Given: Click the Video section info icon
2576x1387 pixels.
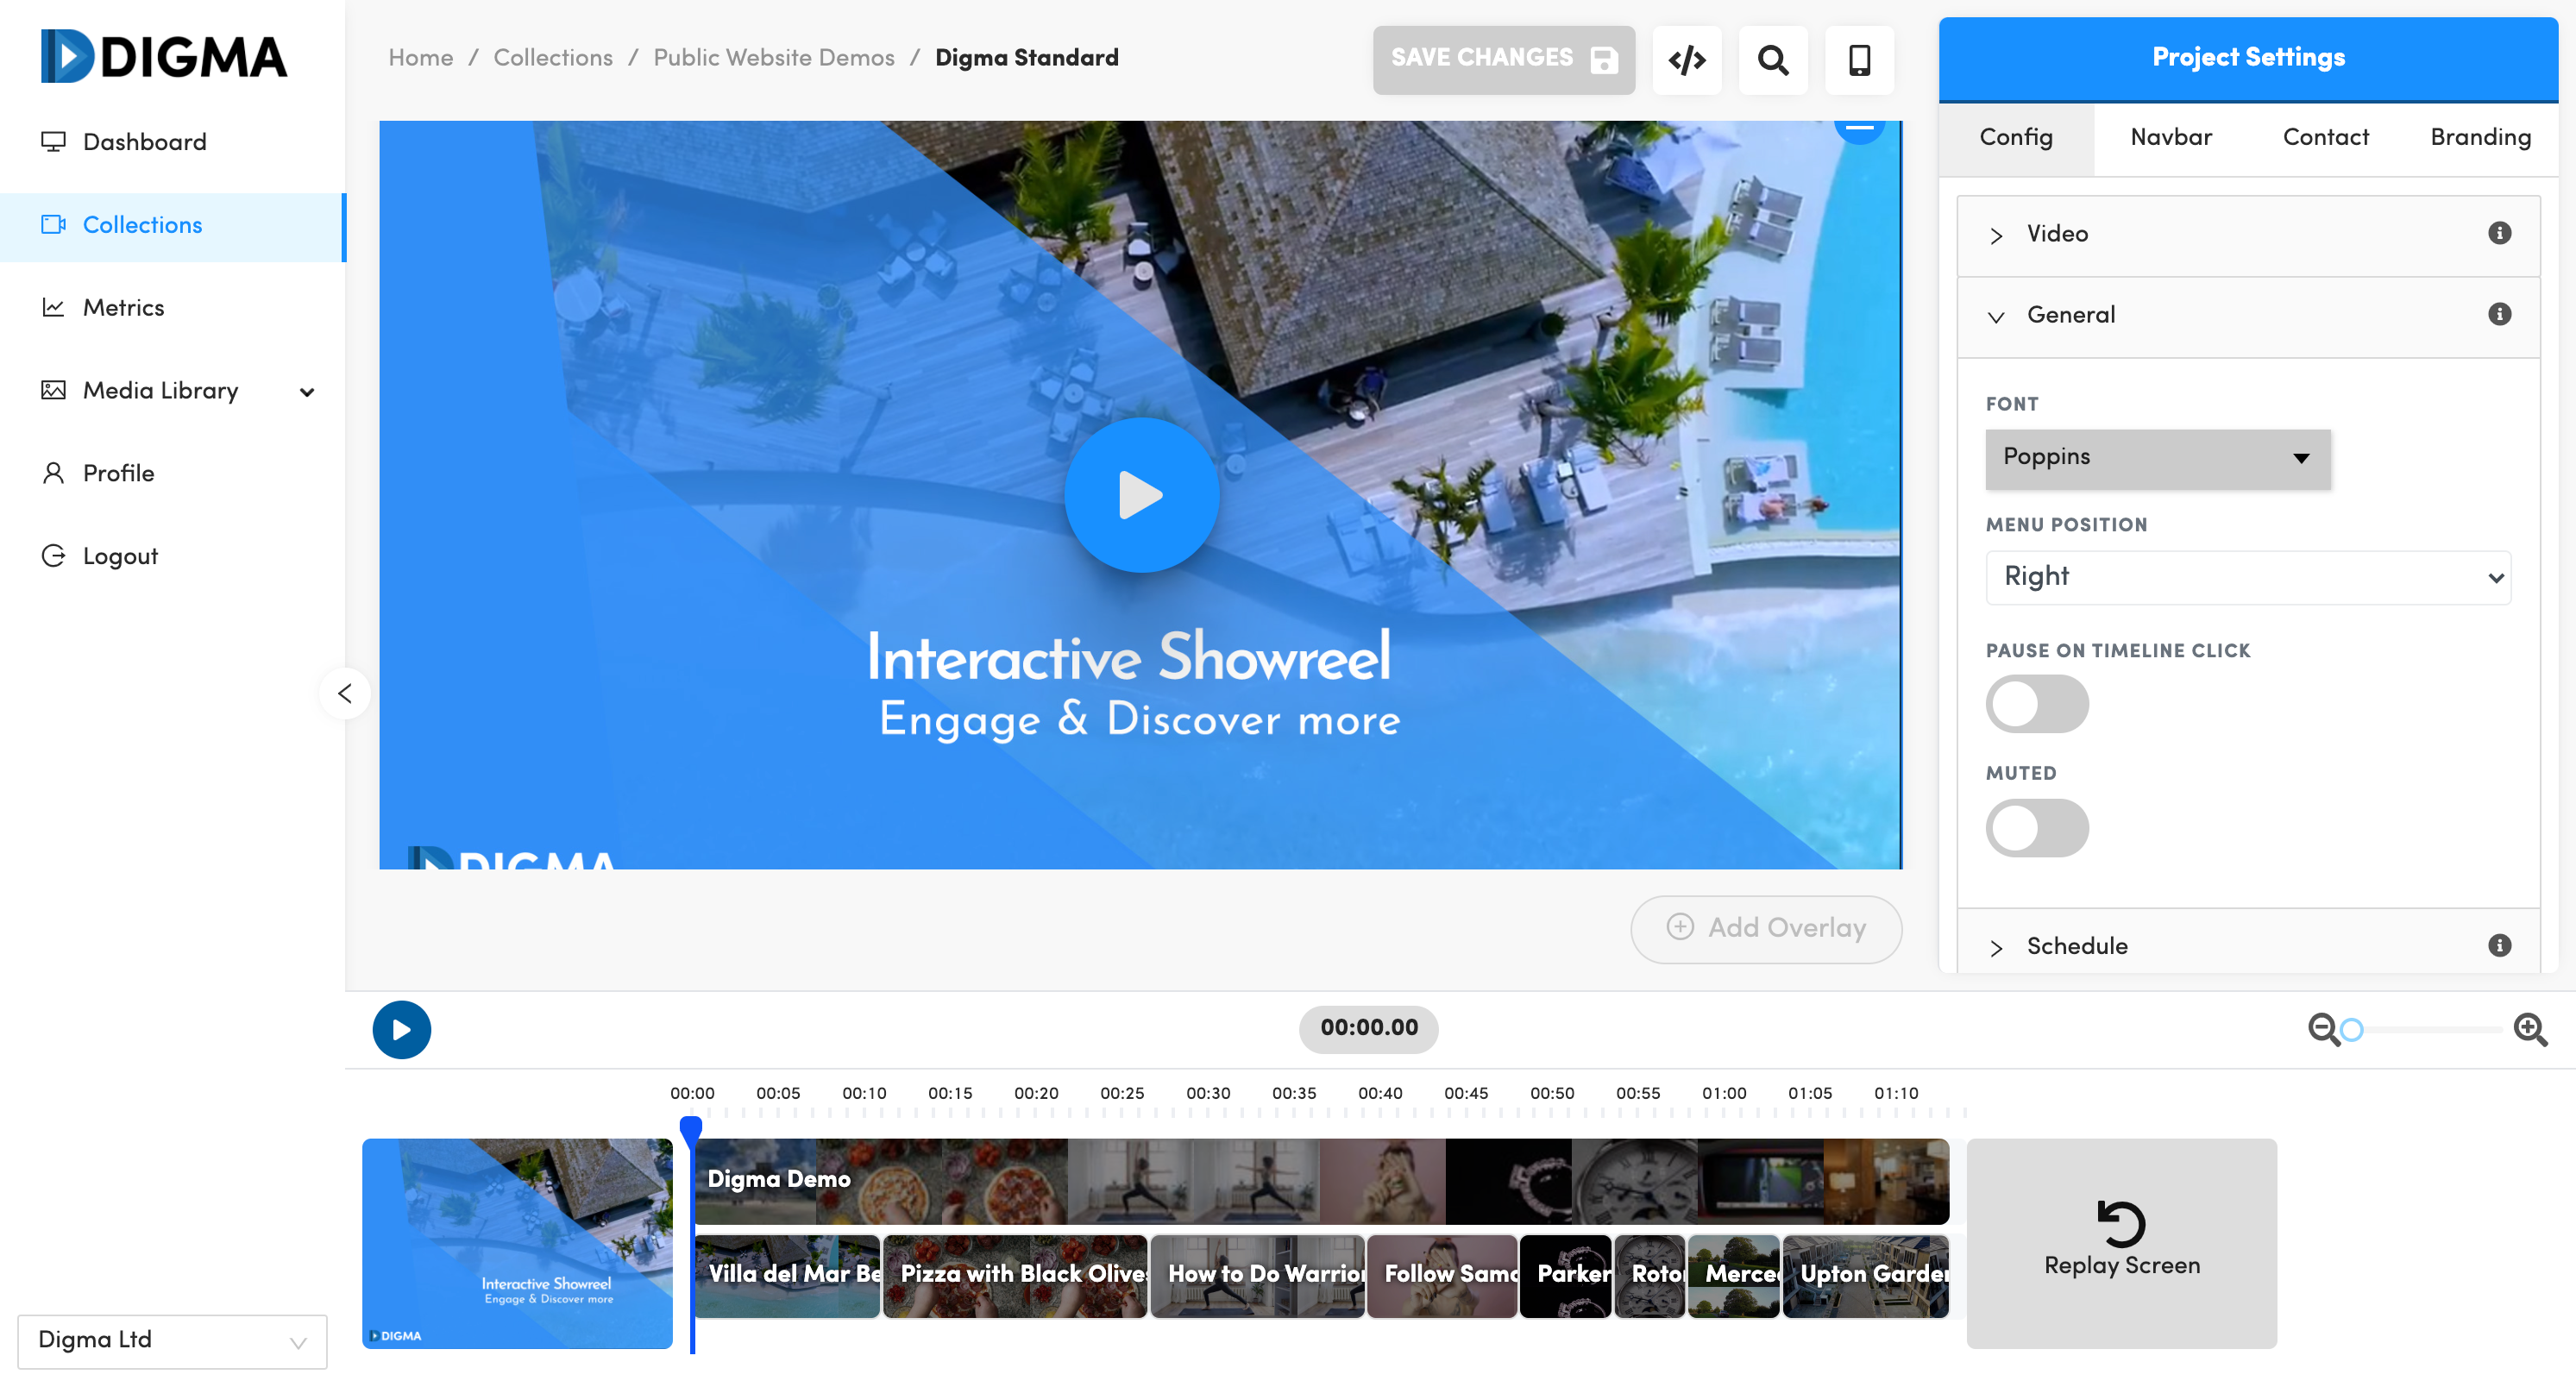Looking at the screenshot, I should click(2498, 233).
